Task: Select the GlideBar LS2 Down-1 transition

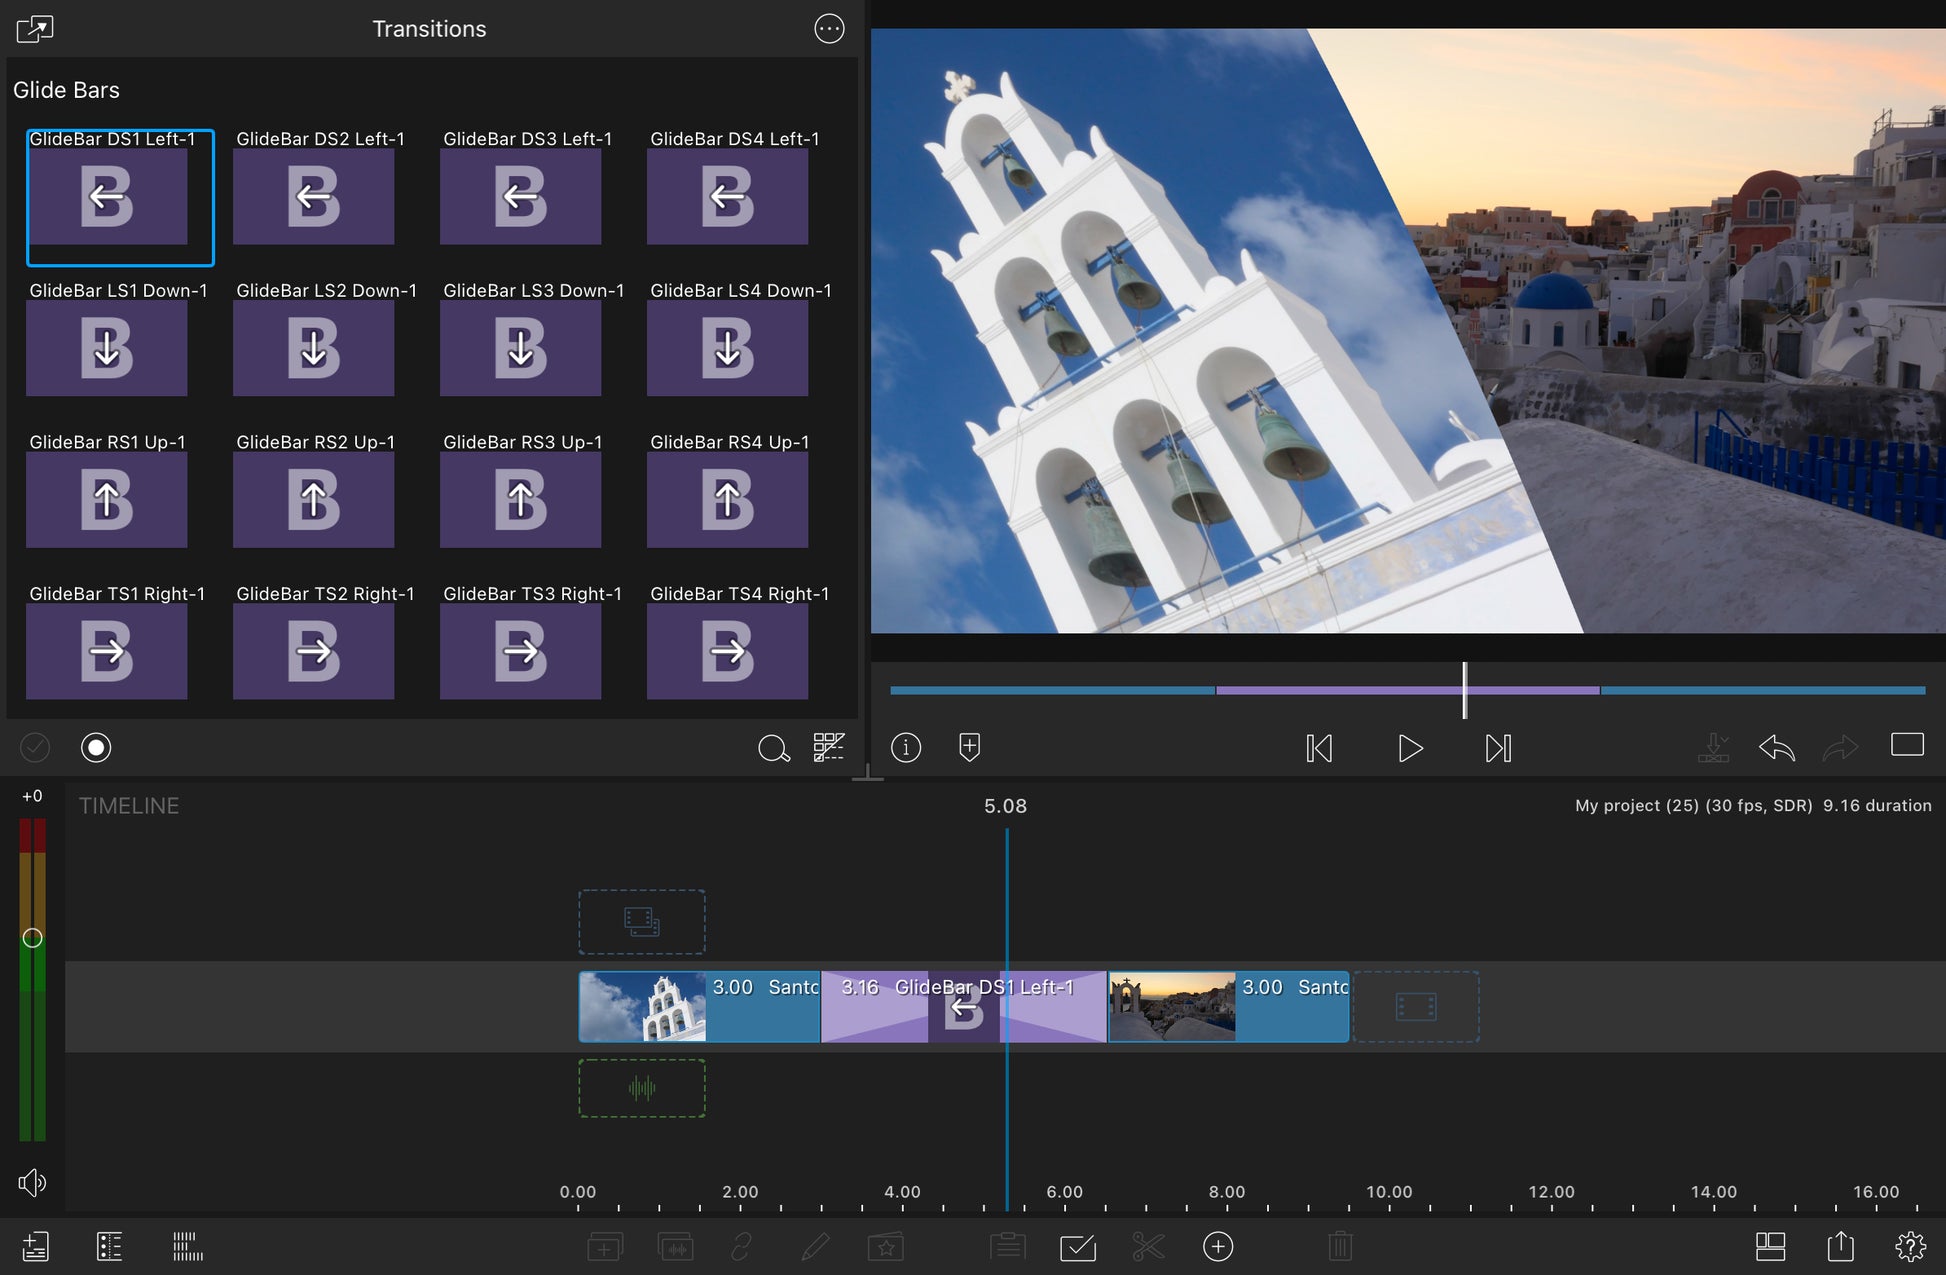Action: pos(313,348)
